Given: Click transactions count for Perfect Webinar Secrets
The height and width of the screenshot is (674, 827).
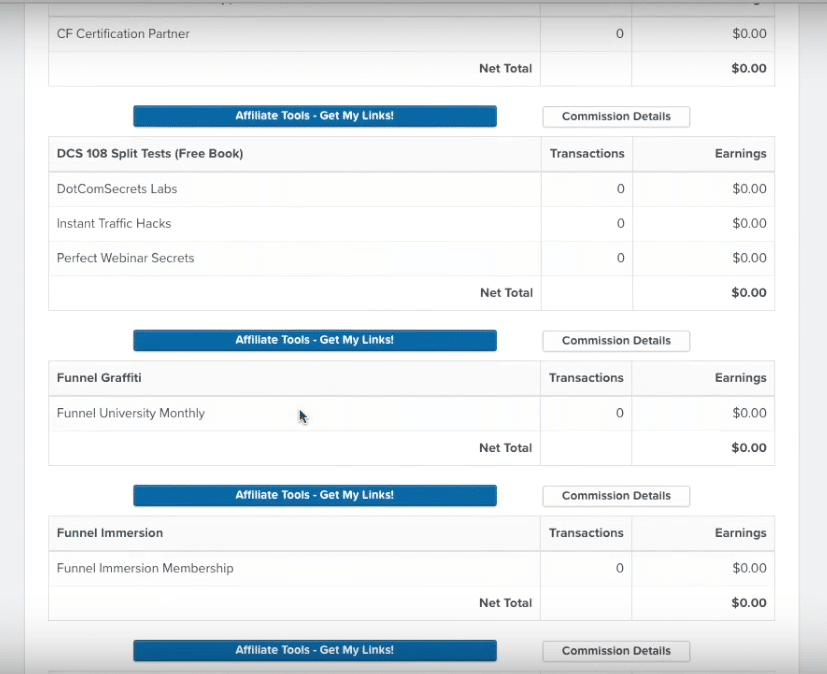Looking at the screenshot, I should pos(621,258).
